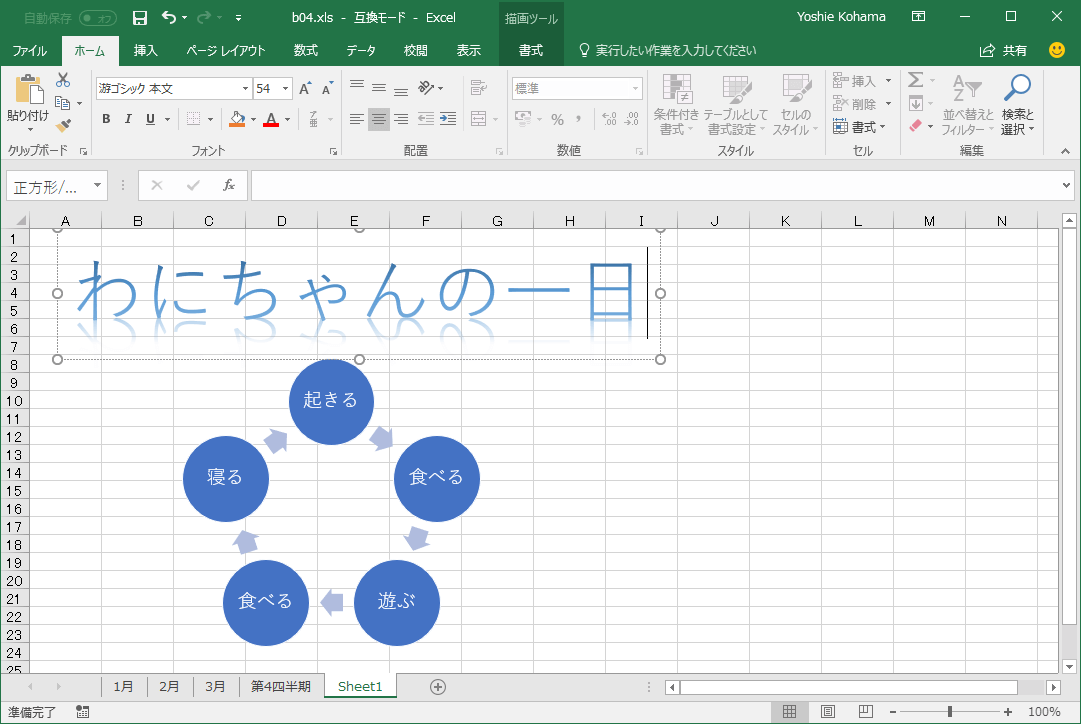1081x724 pixels.
Task: Open Find and Select magnifier
Action: point(1018,105)
